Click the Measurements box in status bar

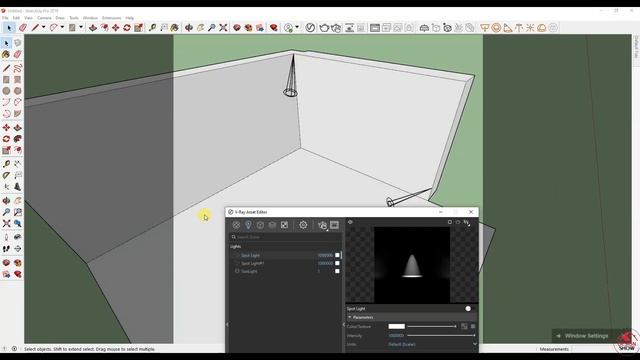(554, 349)
